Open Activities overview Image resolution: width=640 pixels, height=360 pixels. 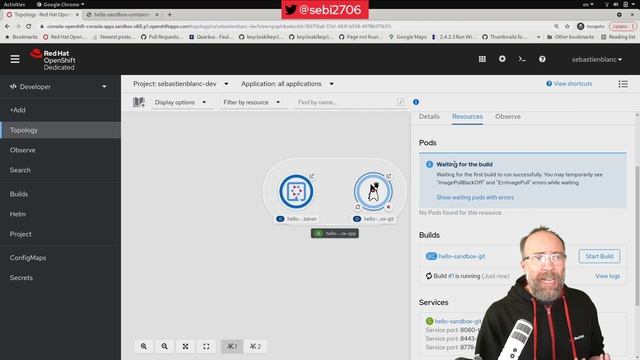[14, 4]
